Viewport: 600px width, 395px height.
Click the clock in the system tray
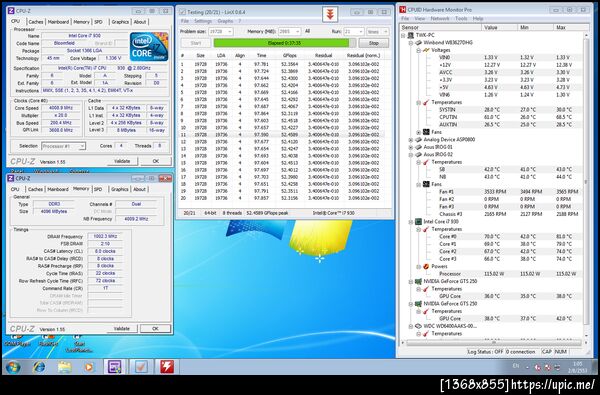pyautogui.click(x=577, y=367)
